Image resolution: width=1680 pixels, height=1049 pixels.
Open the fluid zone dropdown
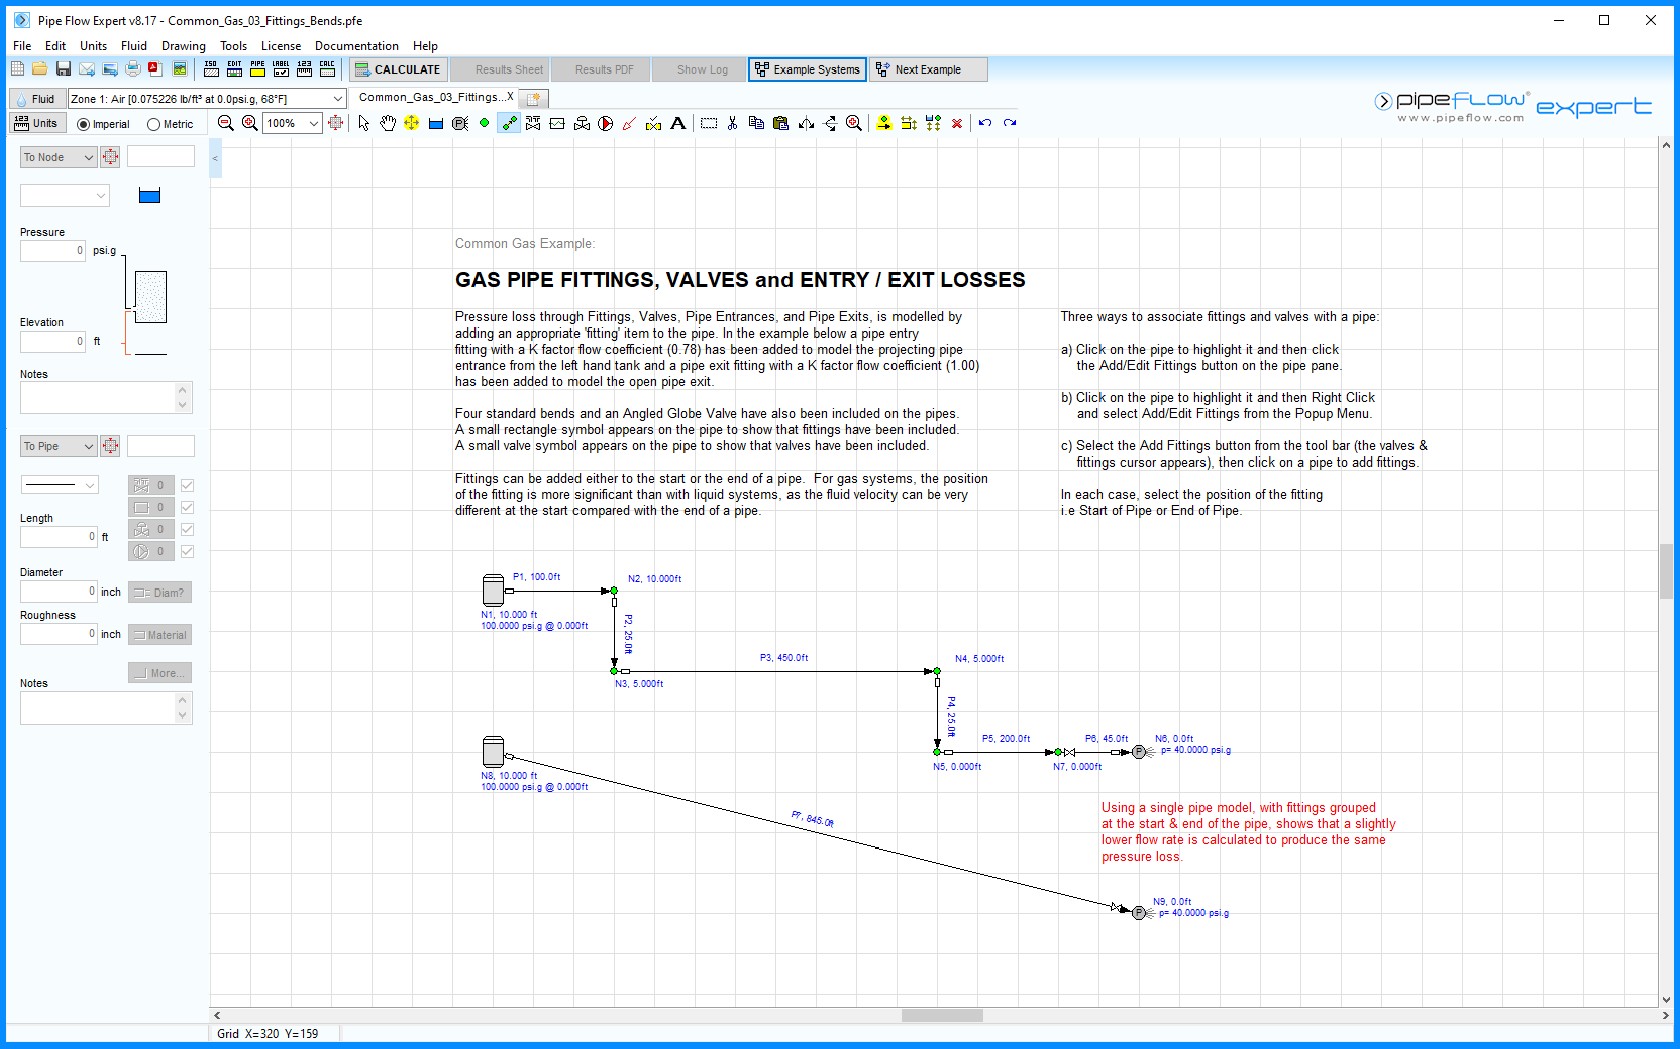[x=338, y=99]
